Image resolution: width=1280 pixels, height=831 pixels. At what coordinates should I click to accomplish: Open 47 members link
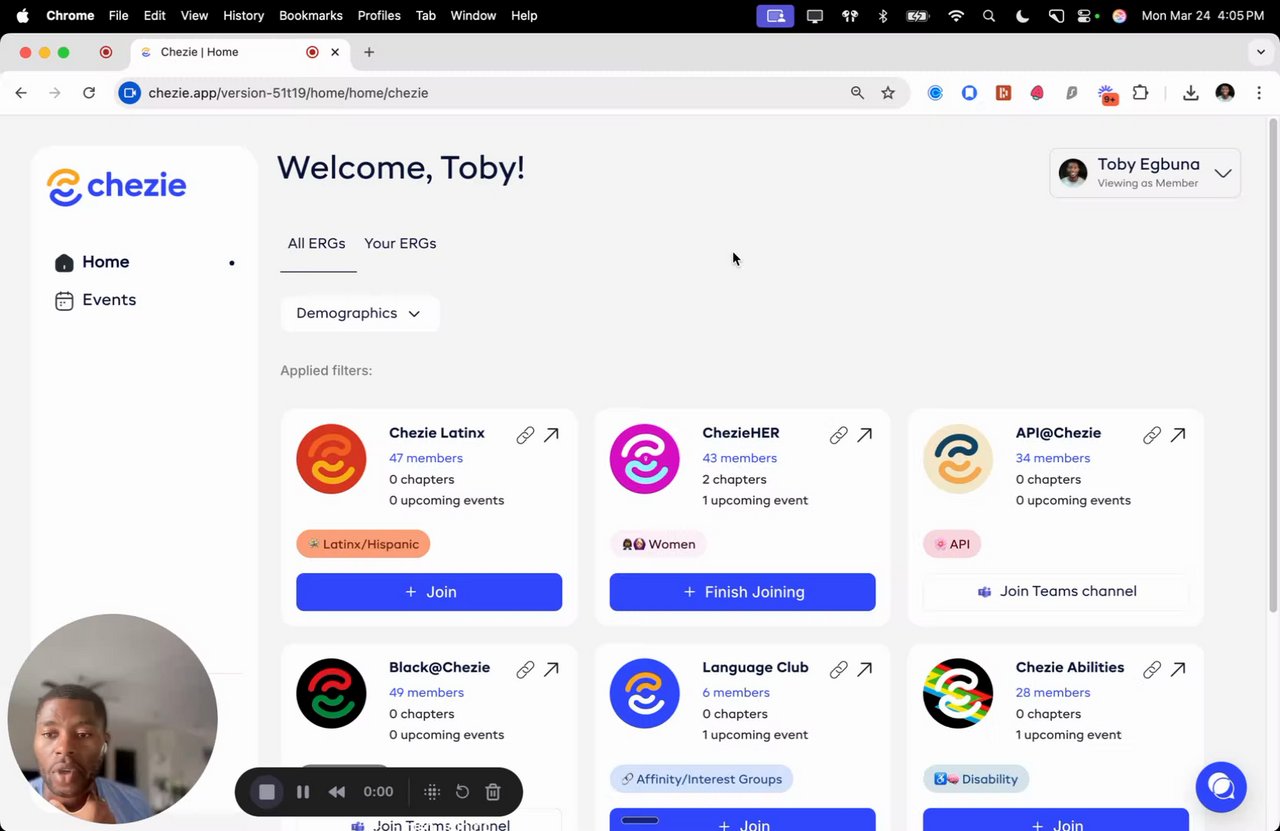point(426,458)
